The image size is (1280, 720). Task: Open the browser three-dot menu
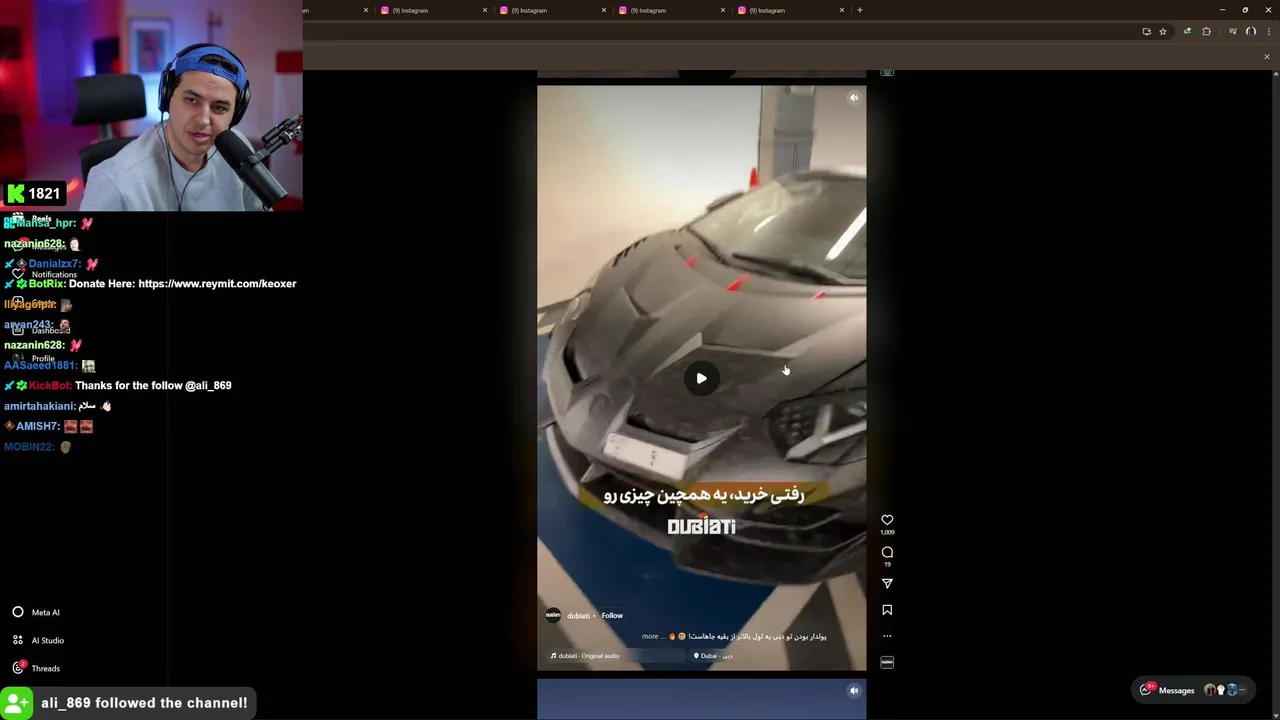point(1267,32)
